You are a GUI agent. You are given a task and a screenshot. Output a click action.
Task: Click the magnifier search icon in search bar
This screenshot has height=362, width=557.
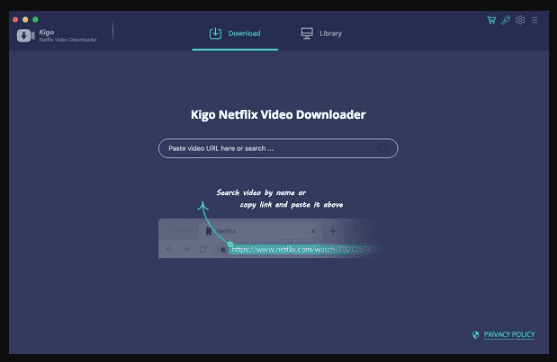pyautogui.click(x=383, y=148)
